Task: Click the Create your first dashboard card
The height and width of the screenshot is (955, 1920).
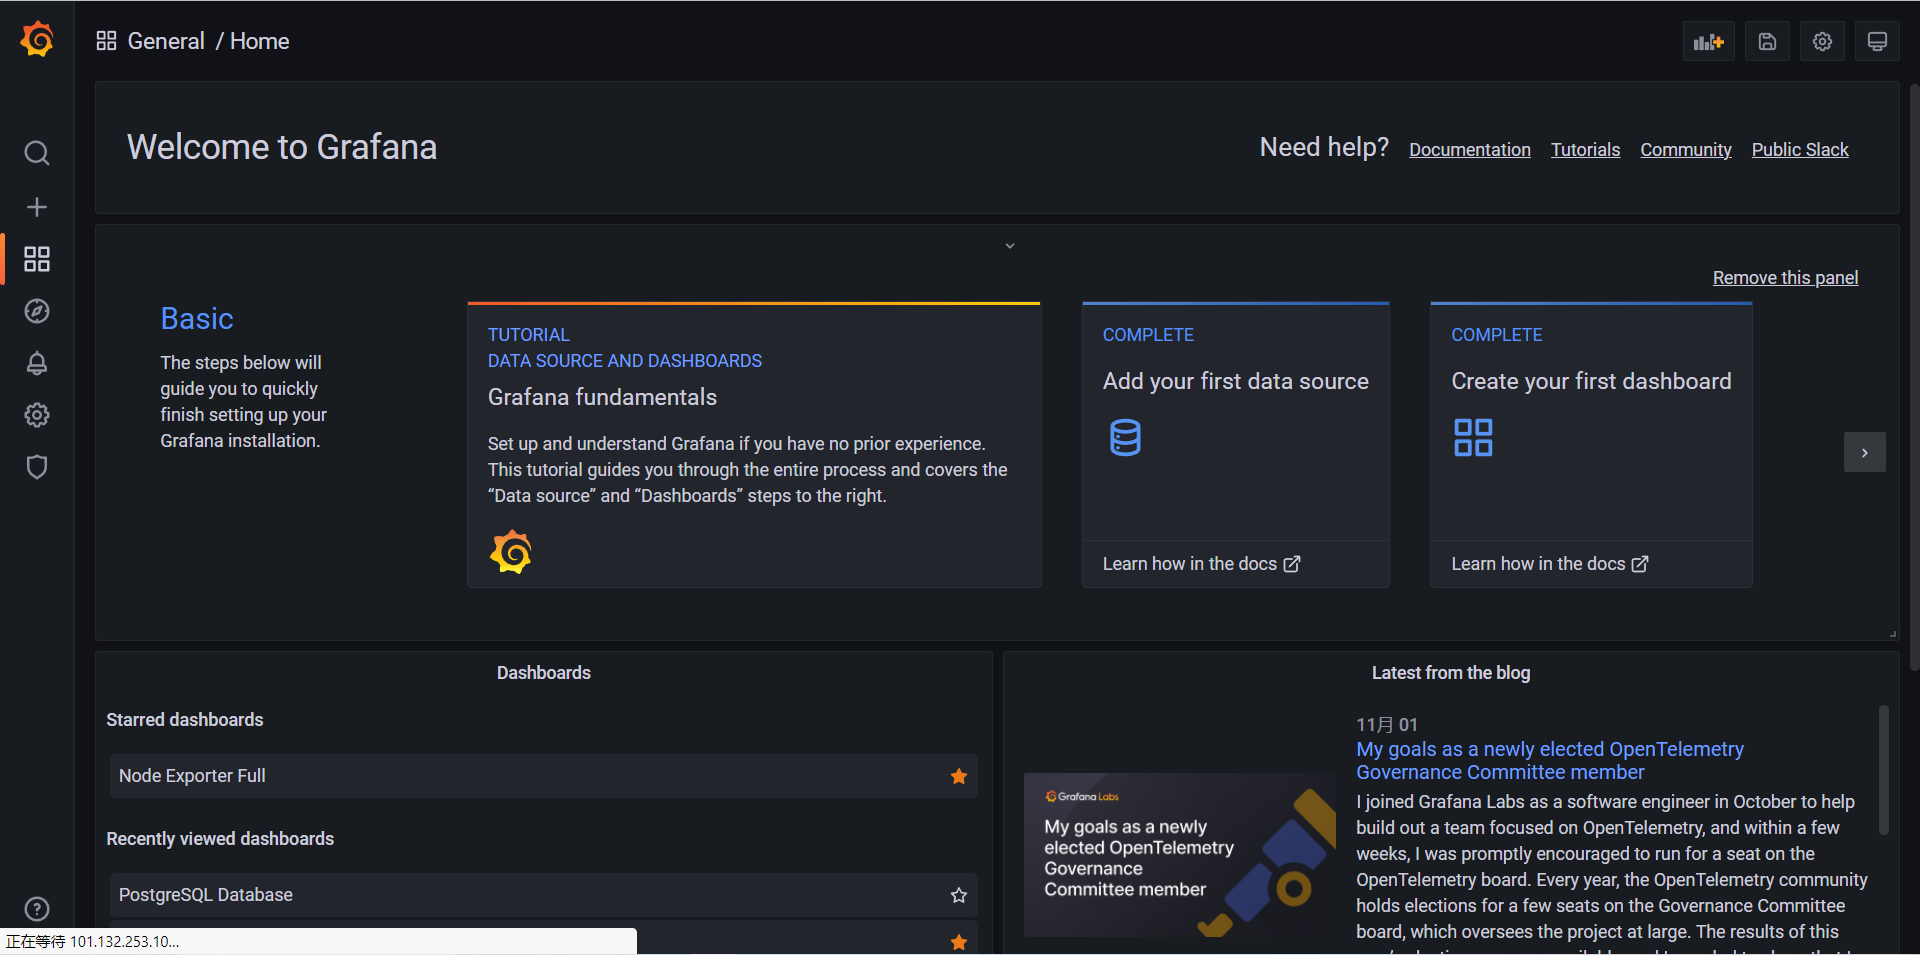Action: (x=1591, y=445)
